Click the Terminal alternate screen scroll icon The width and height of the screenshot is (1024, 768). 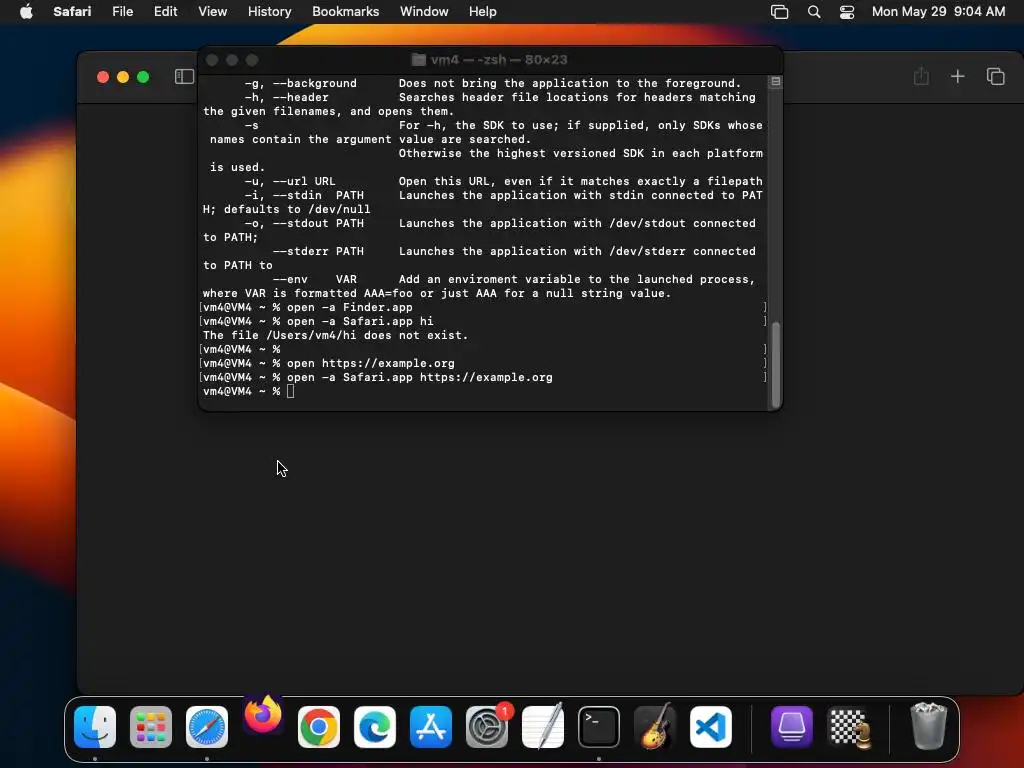(x=775, y=82)
